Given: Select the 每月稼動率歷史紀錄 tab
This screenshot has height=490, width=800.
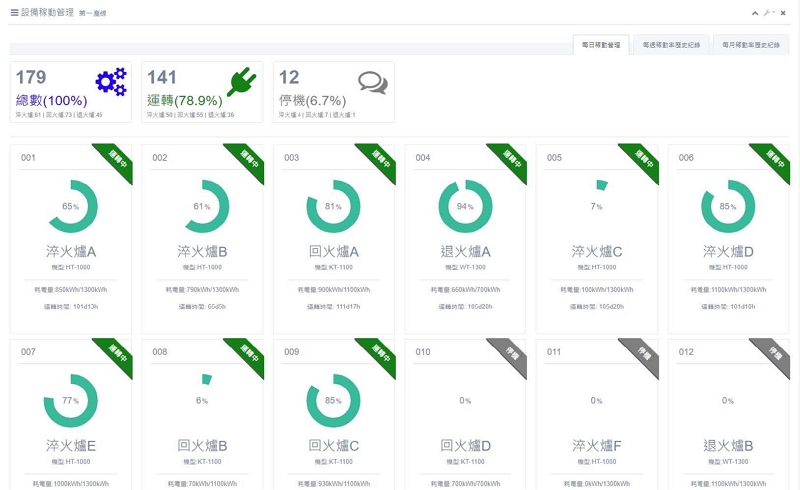Looking at the screenshot, I should click(x=752, y=45).
